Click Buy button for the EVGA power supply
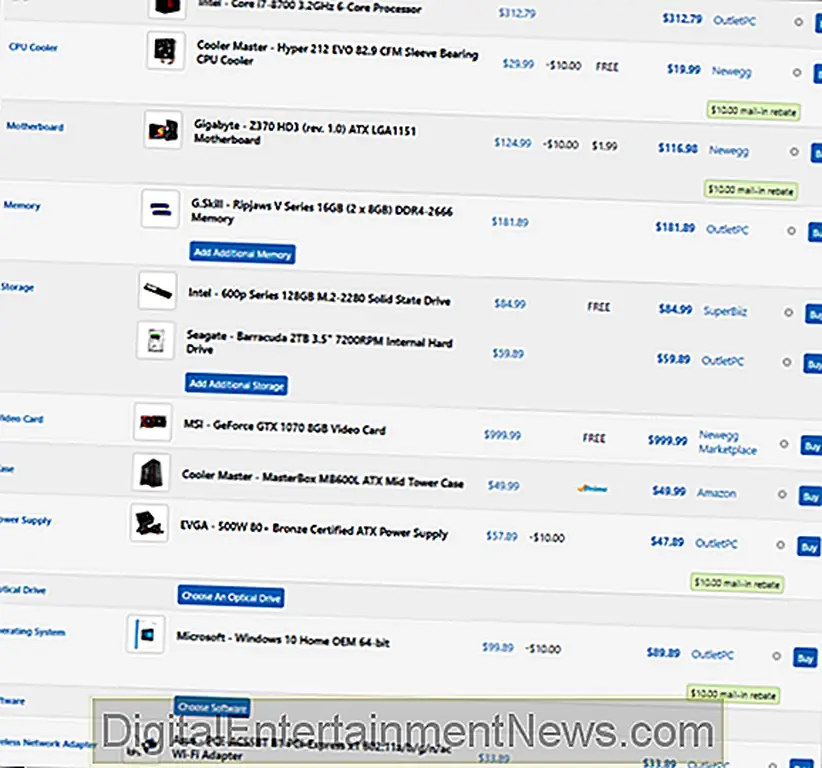Viewport: 822px width, 768px height. [808, 547]
